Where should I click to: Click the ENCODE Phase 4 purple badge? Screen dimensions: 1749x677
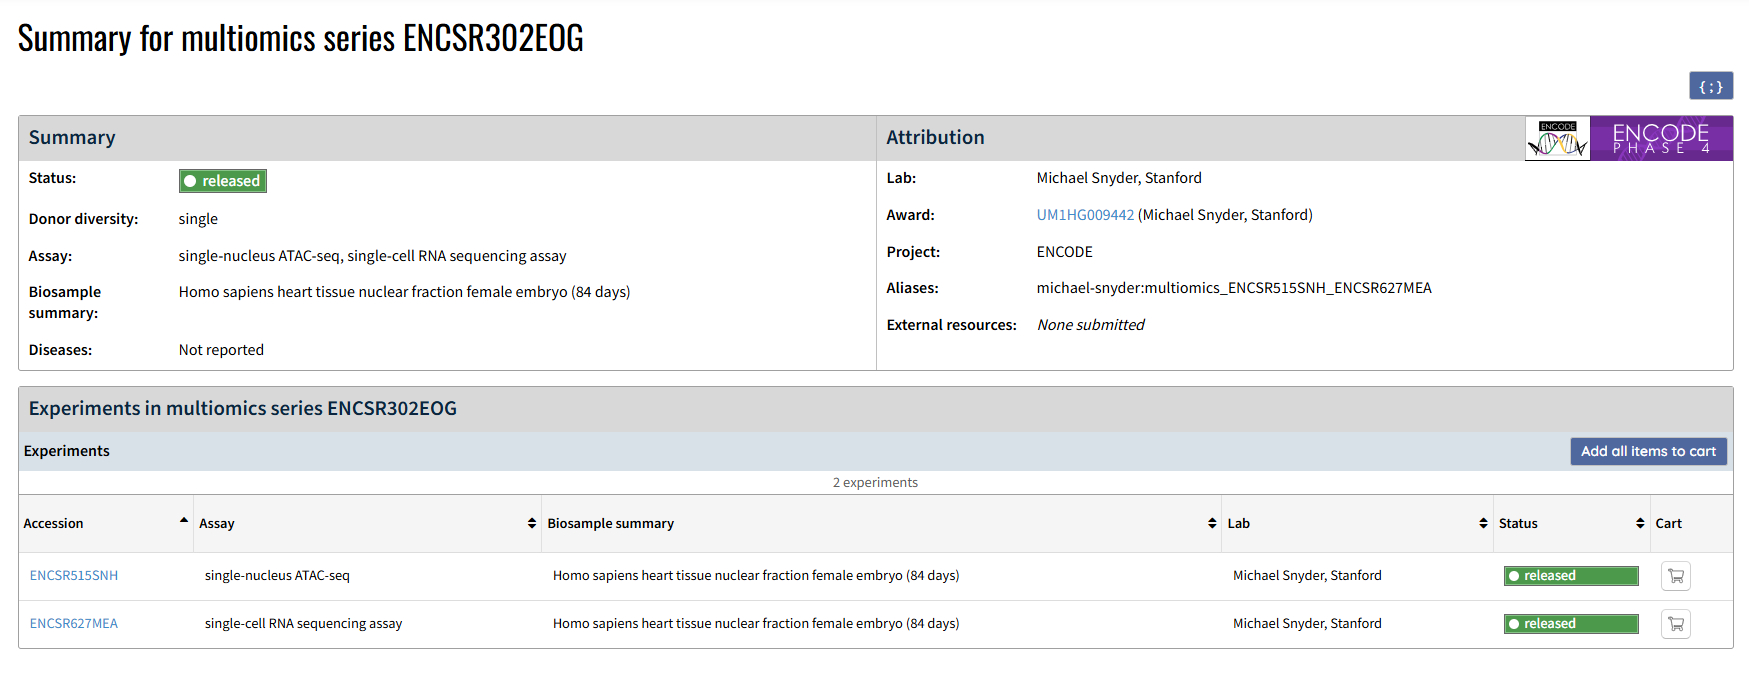[x=1661, y=139]
